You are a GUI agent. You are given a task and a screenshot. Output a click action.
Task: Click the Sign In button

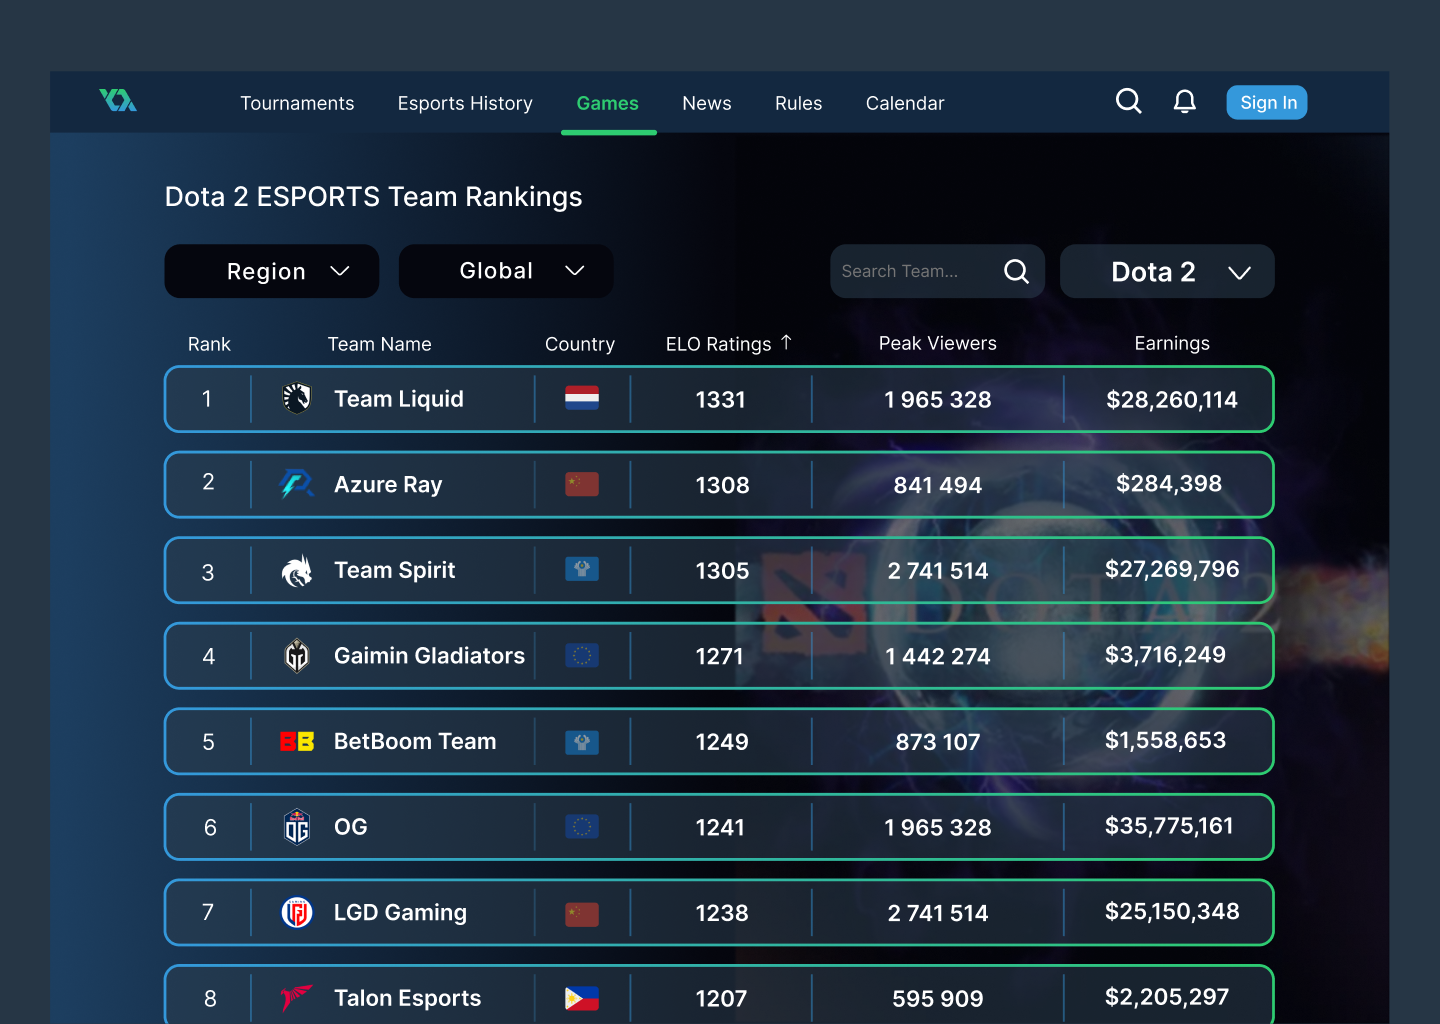coord(1267,102)
